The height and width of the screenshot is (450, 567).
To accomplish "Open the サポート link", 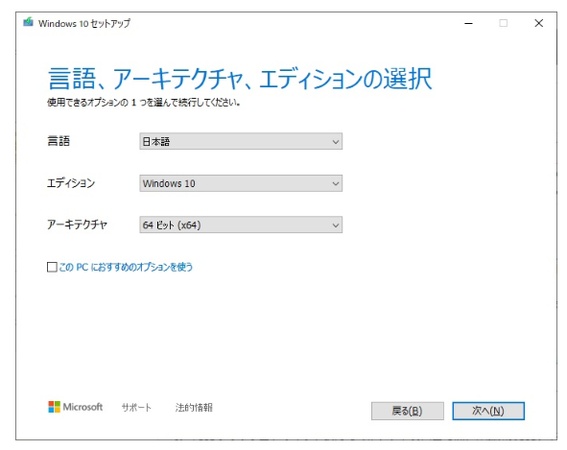I will click(136, 408).
